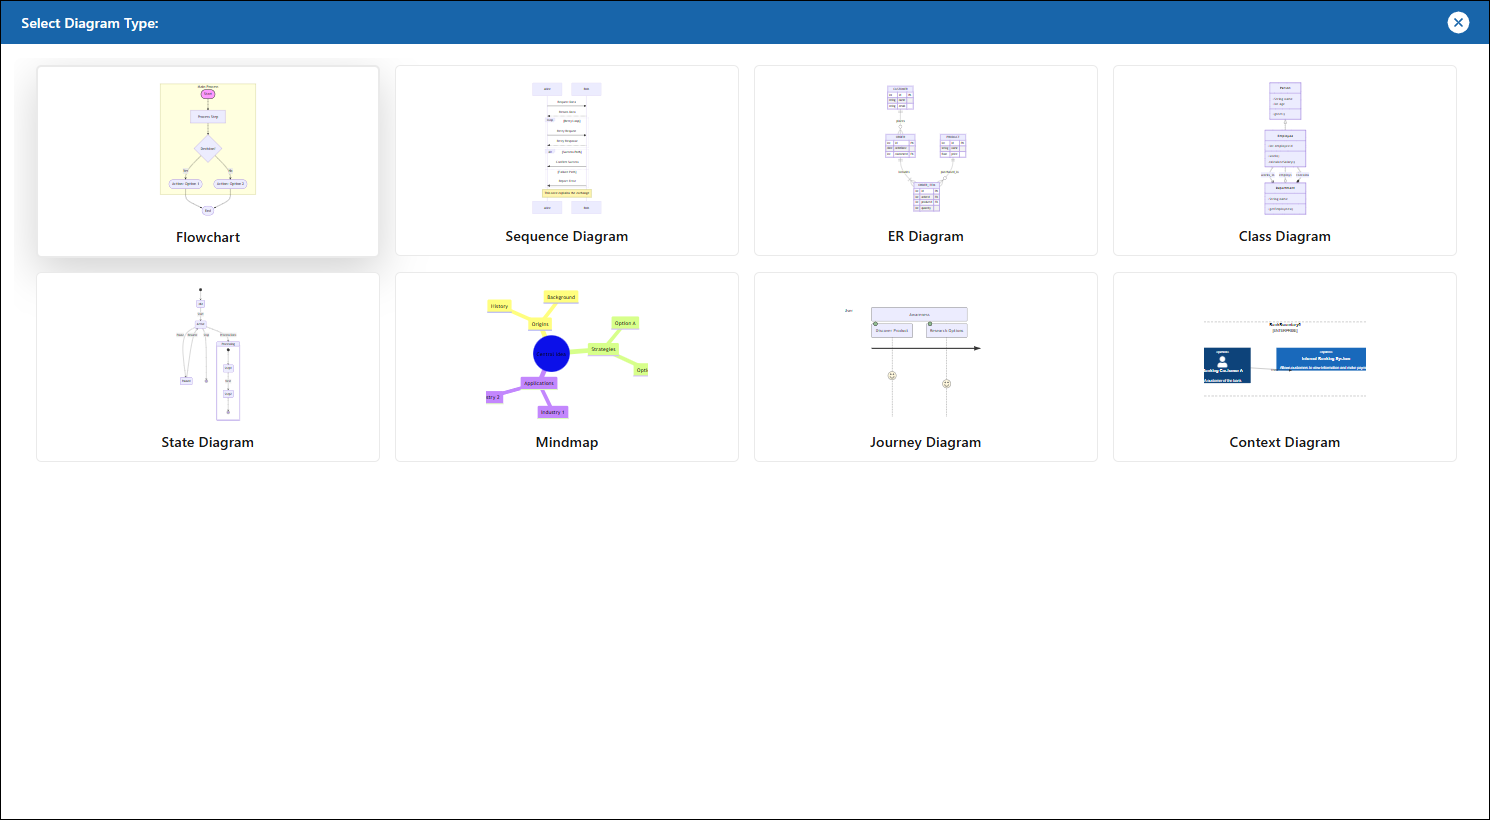Select the Context Diagram preview thumbnail
The height and width of the screenshot is (820, 1490).
point(1285,360)
